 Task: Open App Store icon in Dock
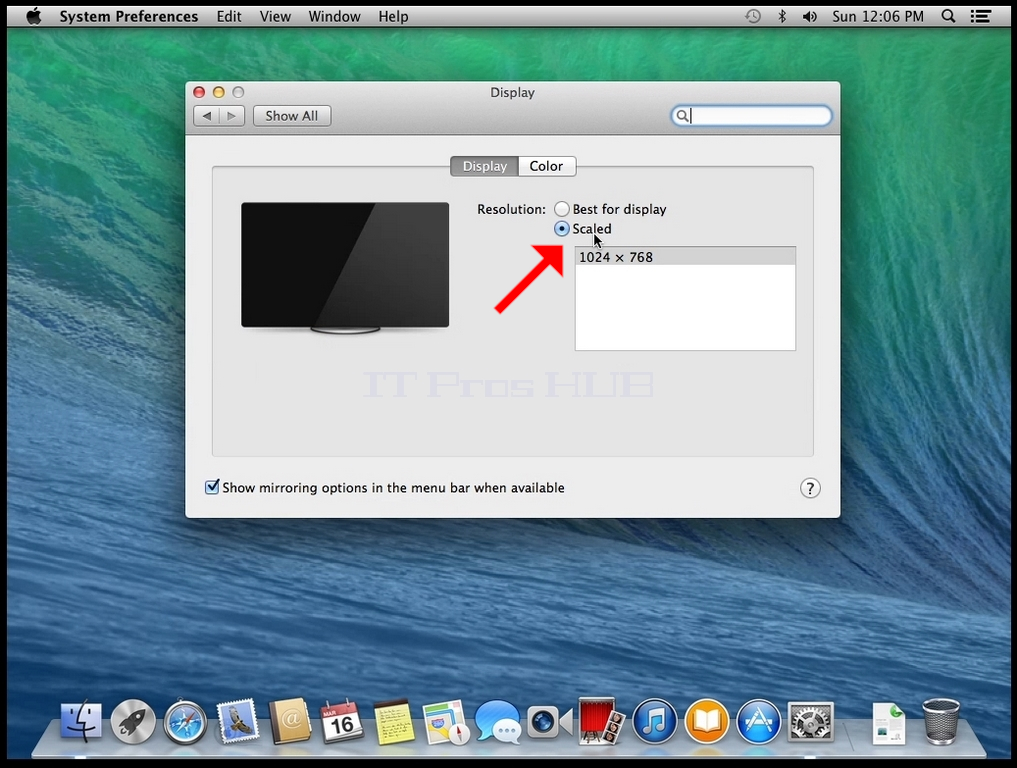[x=758, y=721]
